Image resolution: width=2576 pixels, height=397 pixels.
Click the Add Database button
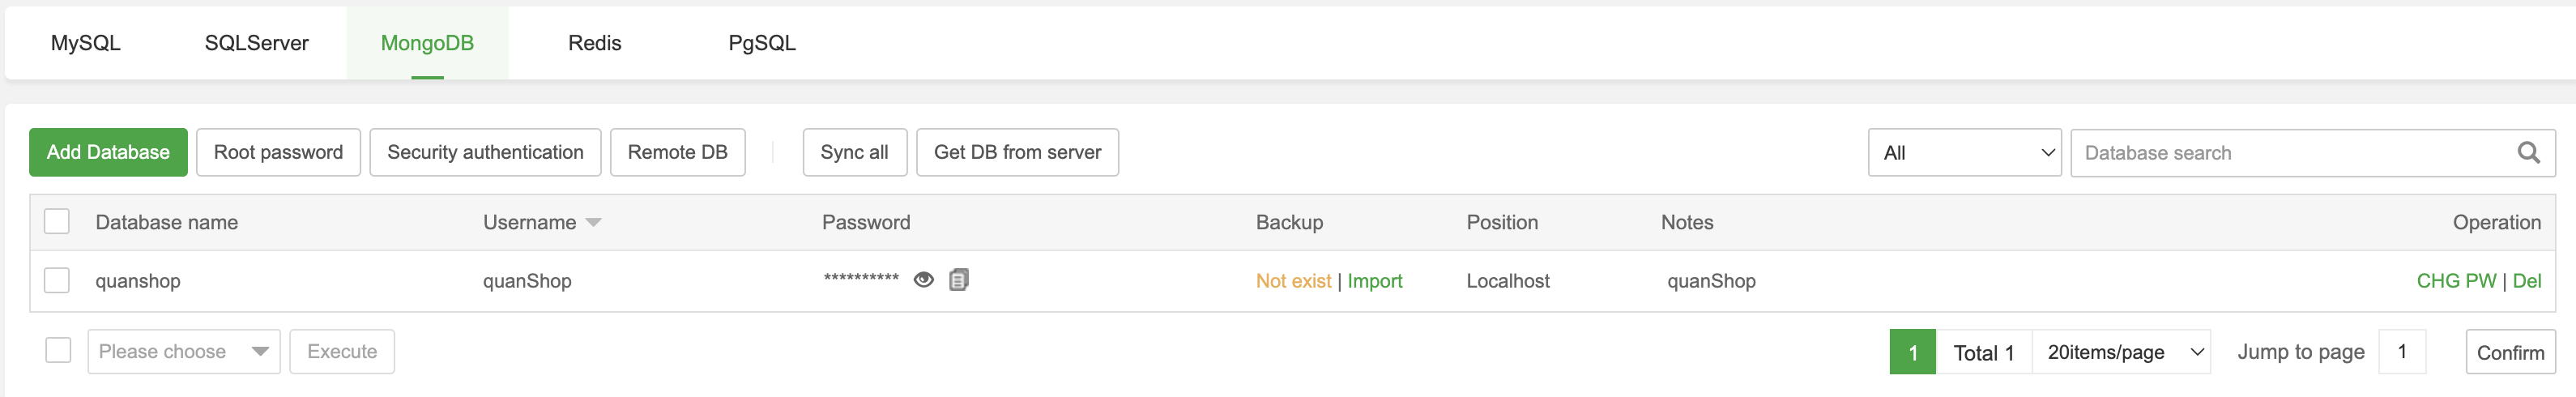click(x=108, y=152)
